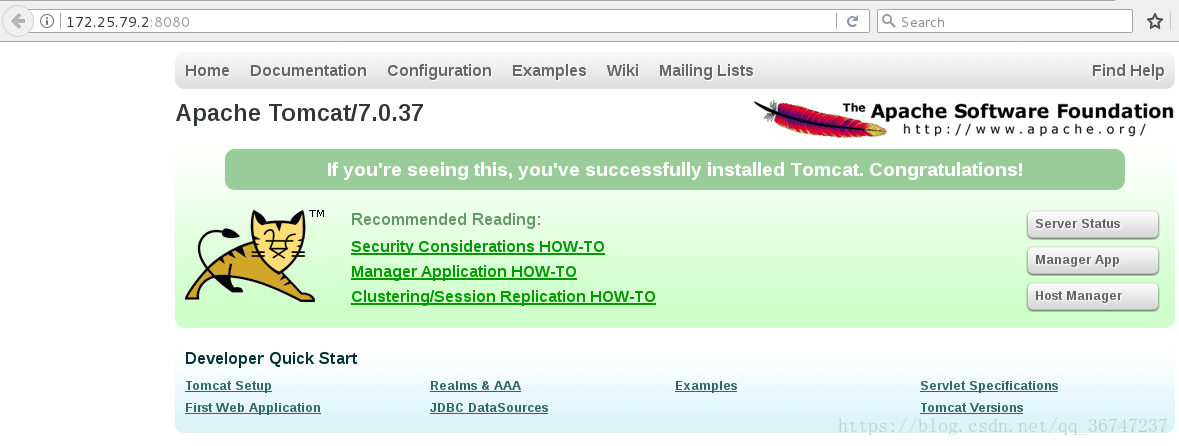Click inside the Search field

pyautogui.click(x=1005, y=22)
